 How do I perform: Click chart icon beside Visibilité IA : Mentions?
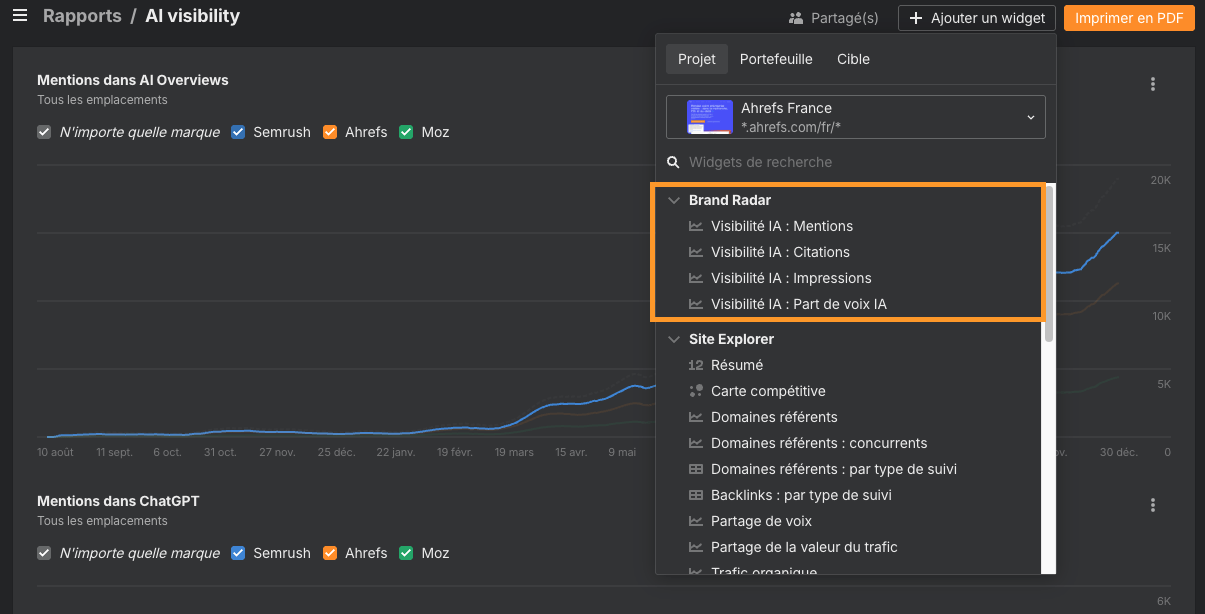click(x=696, y=226)
